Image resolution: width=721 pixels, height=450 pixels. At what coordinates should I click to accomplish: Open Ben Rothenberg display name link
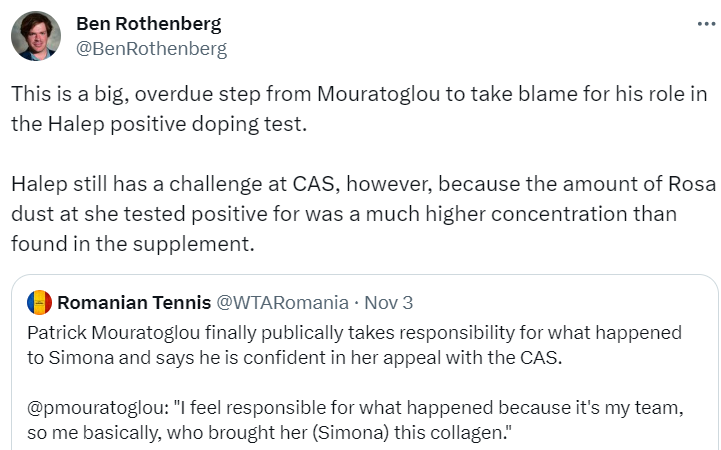[149, 24]
